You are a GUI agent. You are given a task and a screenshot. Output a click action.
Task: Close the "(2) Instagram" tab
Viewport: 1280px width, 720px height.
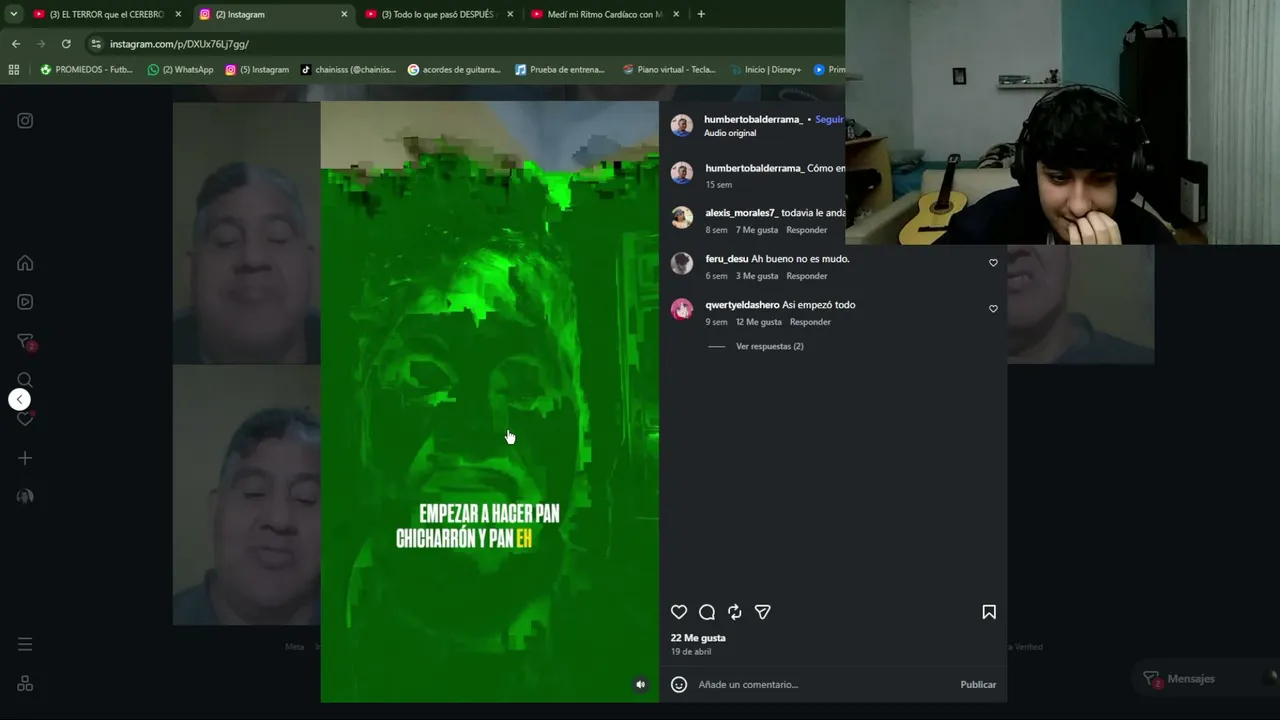[344, 14]
